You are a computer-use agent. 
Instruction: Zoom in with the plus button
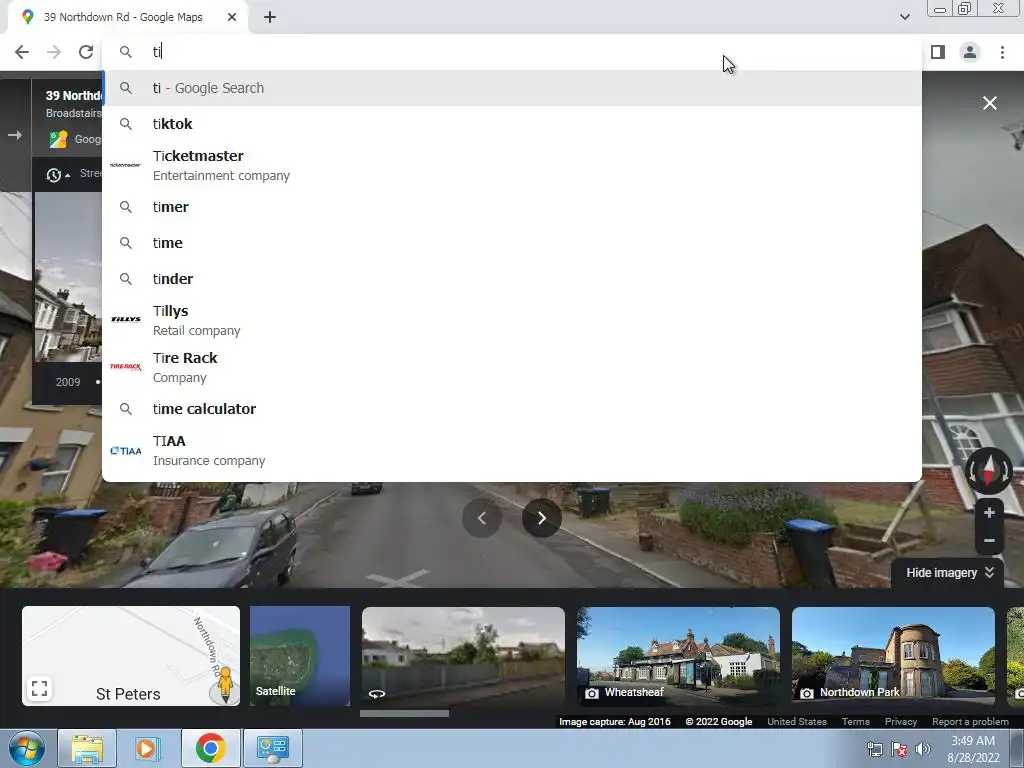(x=989, y=513)
